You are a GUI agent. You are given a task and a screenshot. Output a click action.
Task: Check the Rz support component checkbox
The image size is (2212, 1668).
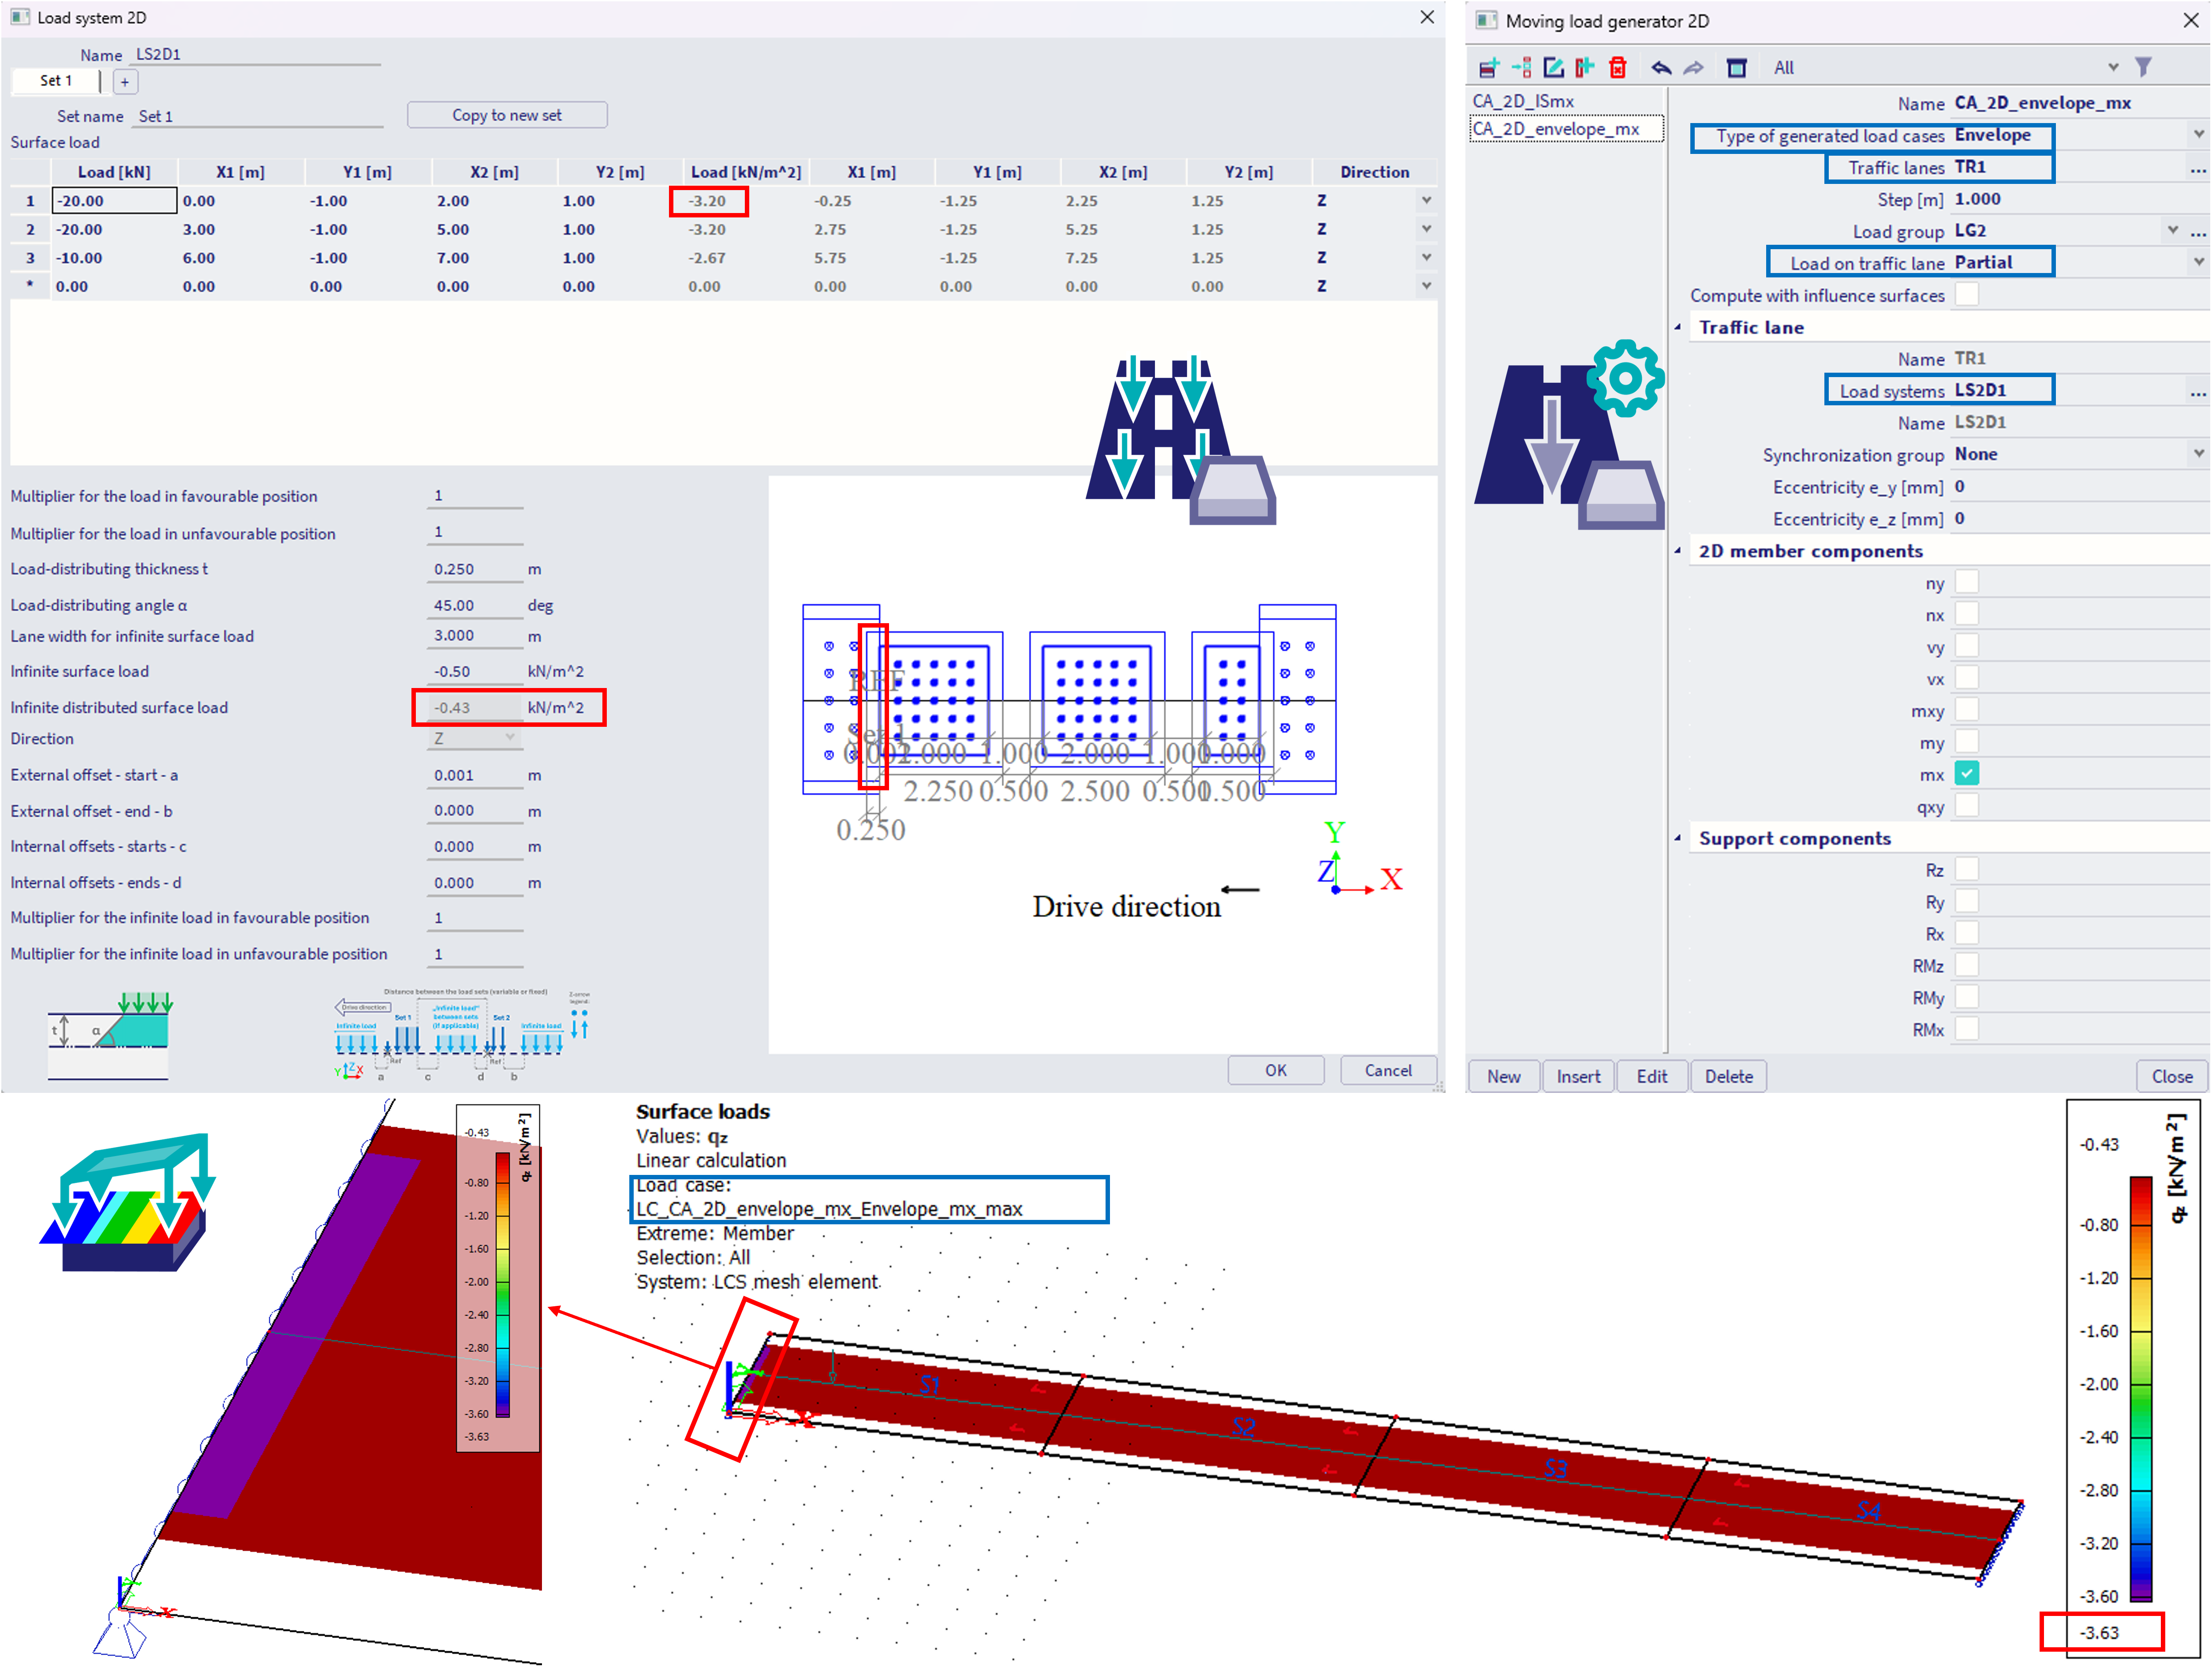pos(1966,869)
